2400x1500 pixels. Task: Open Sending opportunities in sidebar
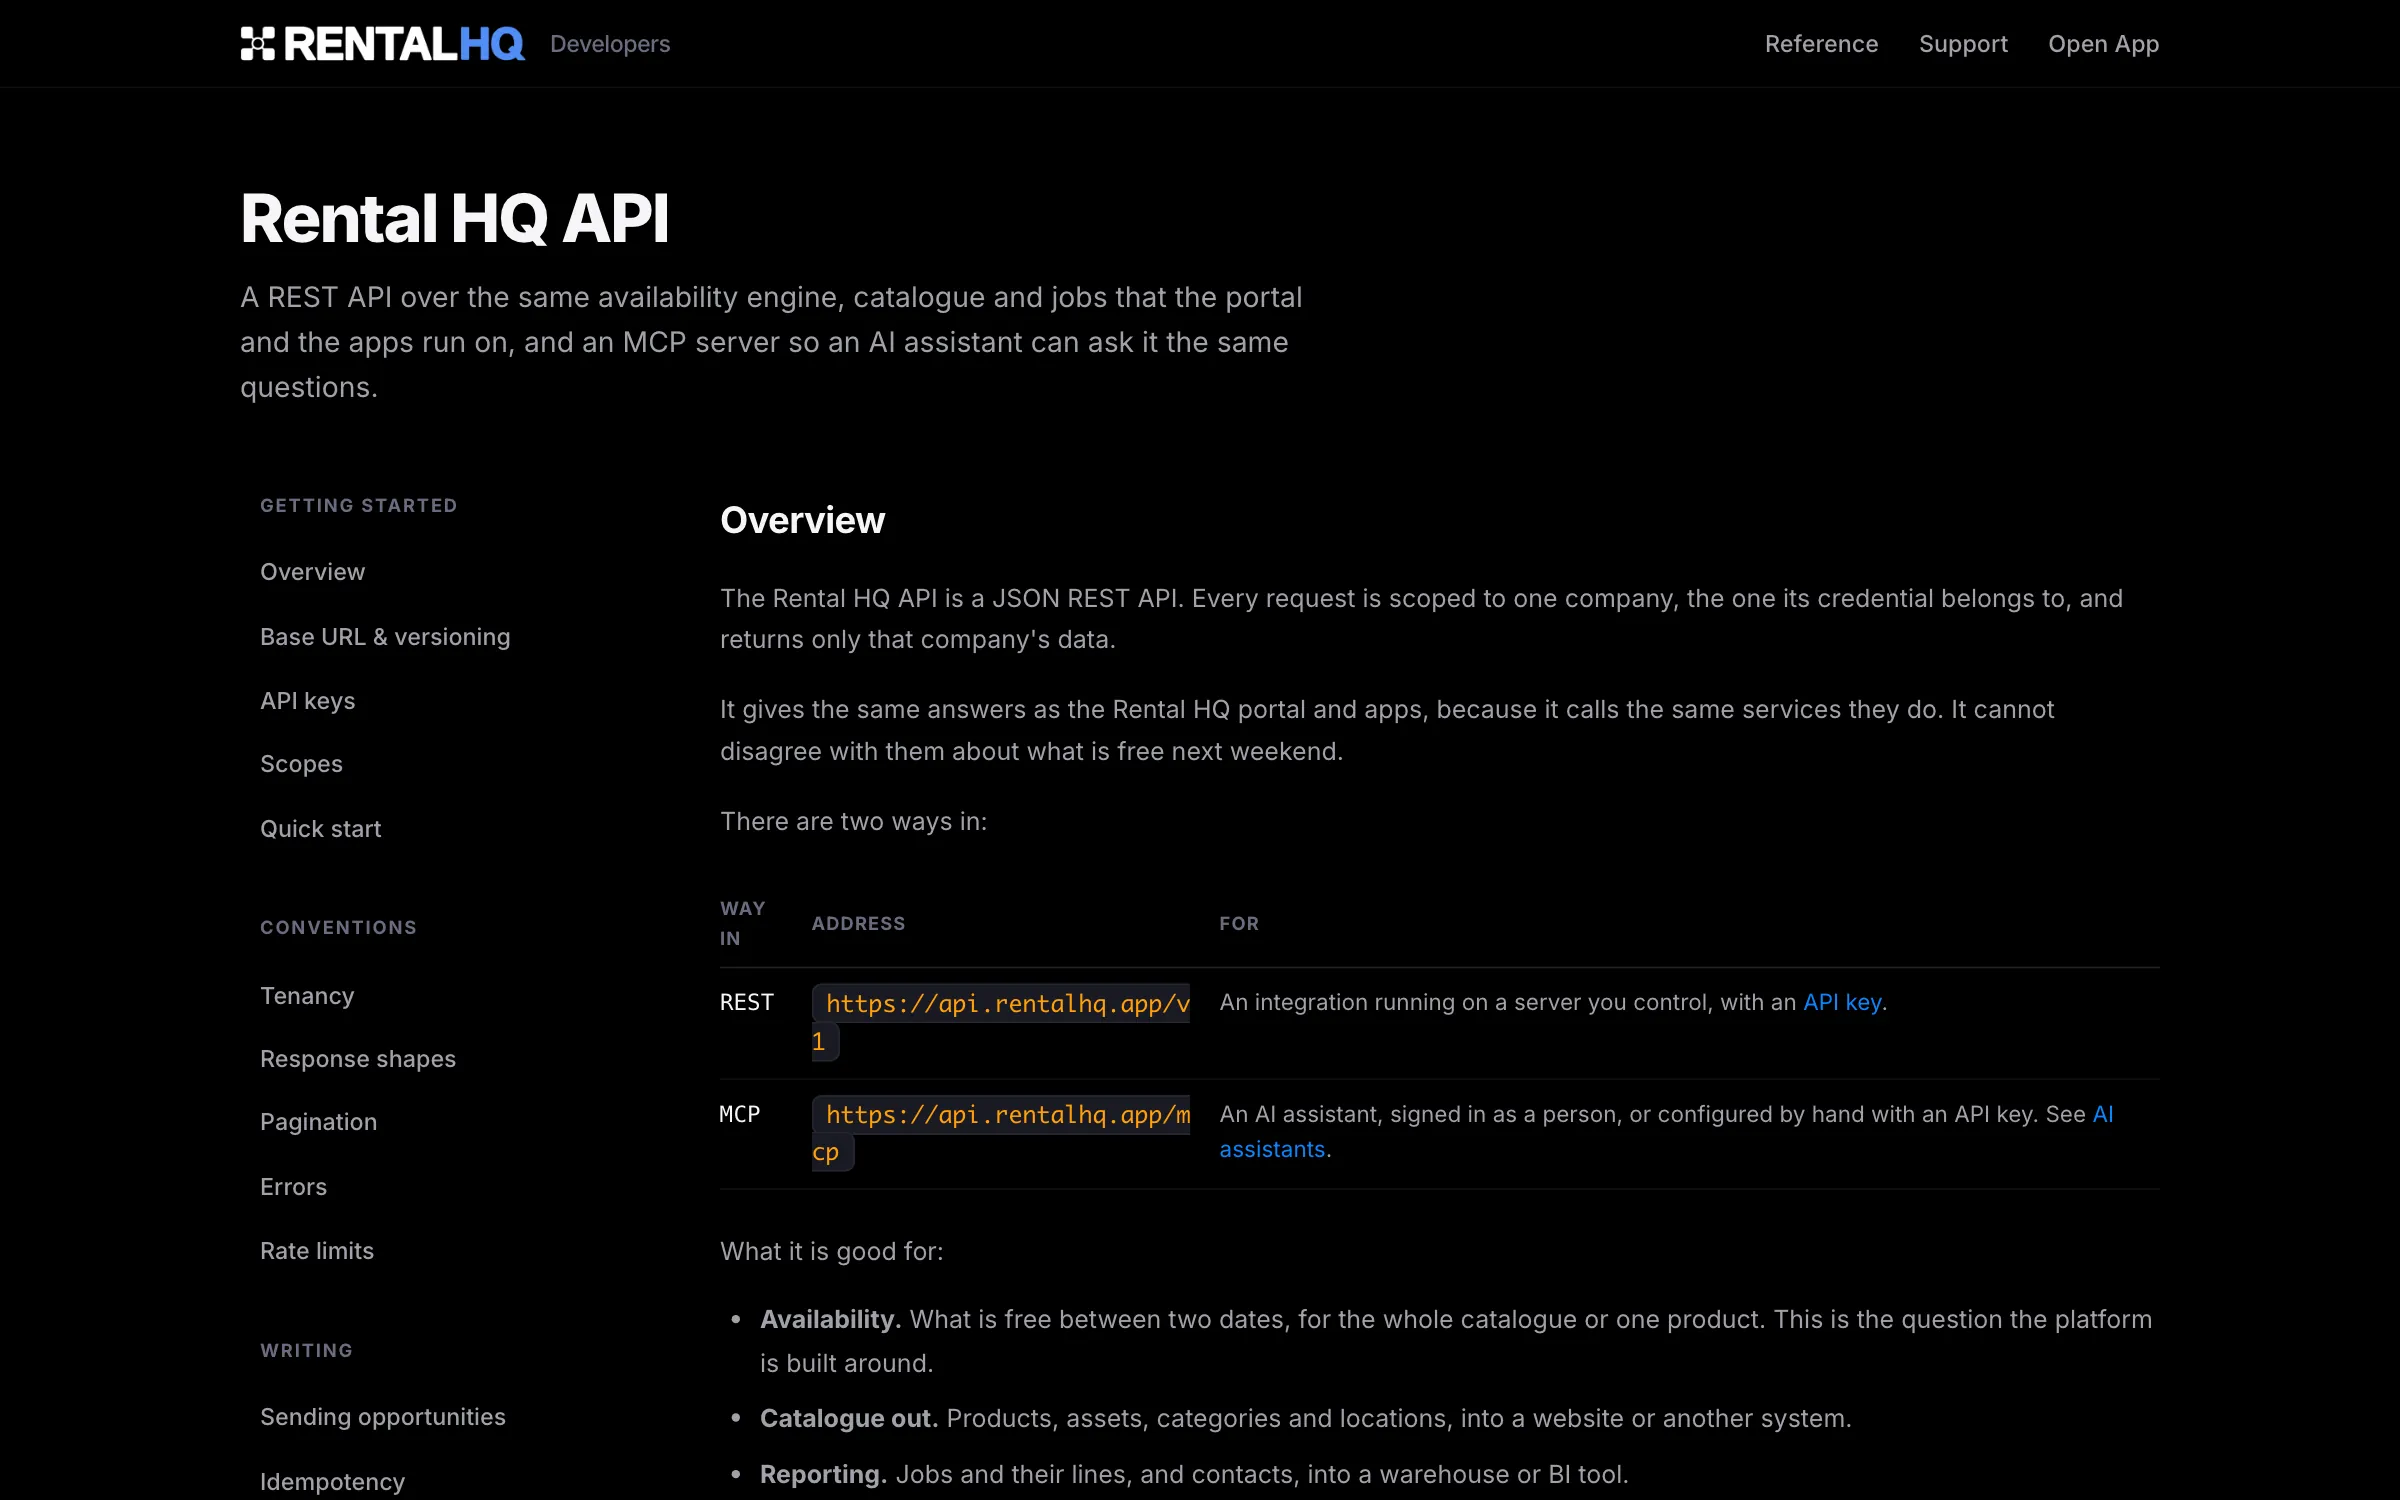tap(383, 1417)
